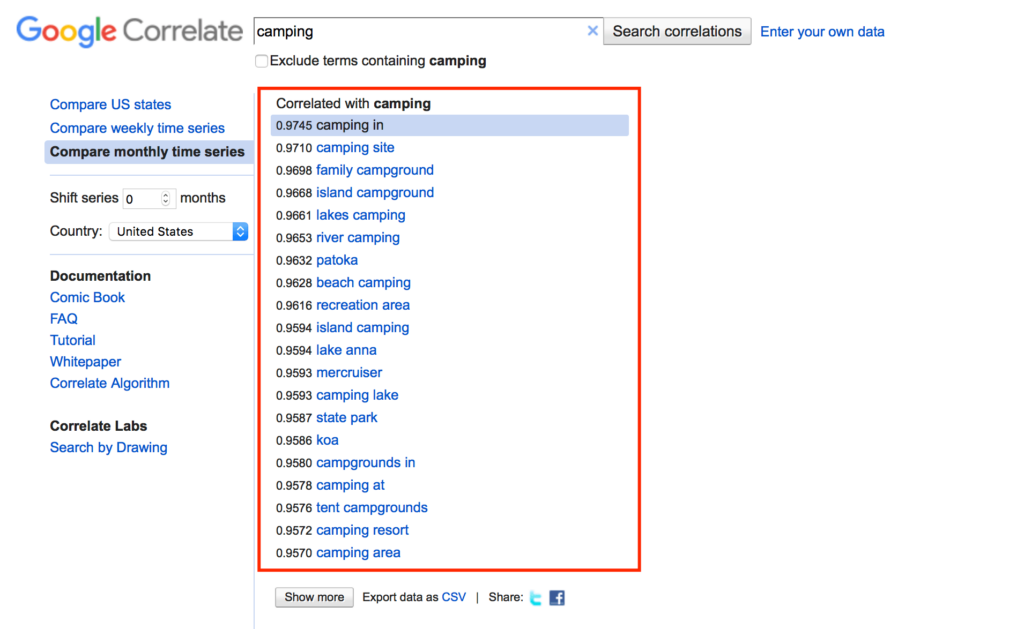Open the FAQ documentation page
The width and height of the screenshot is (1024, 629).
click(x=63, y=318)
